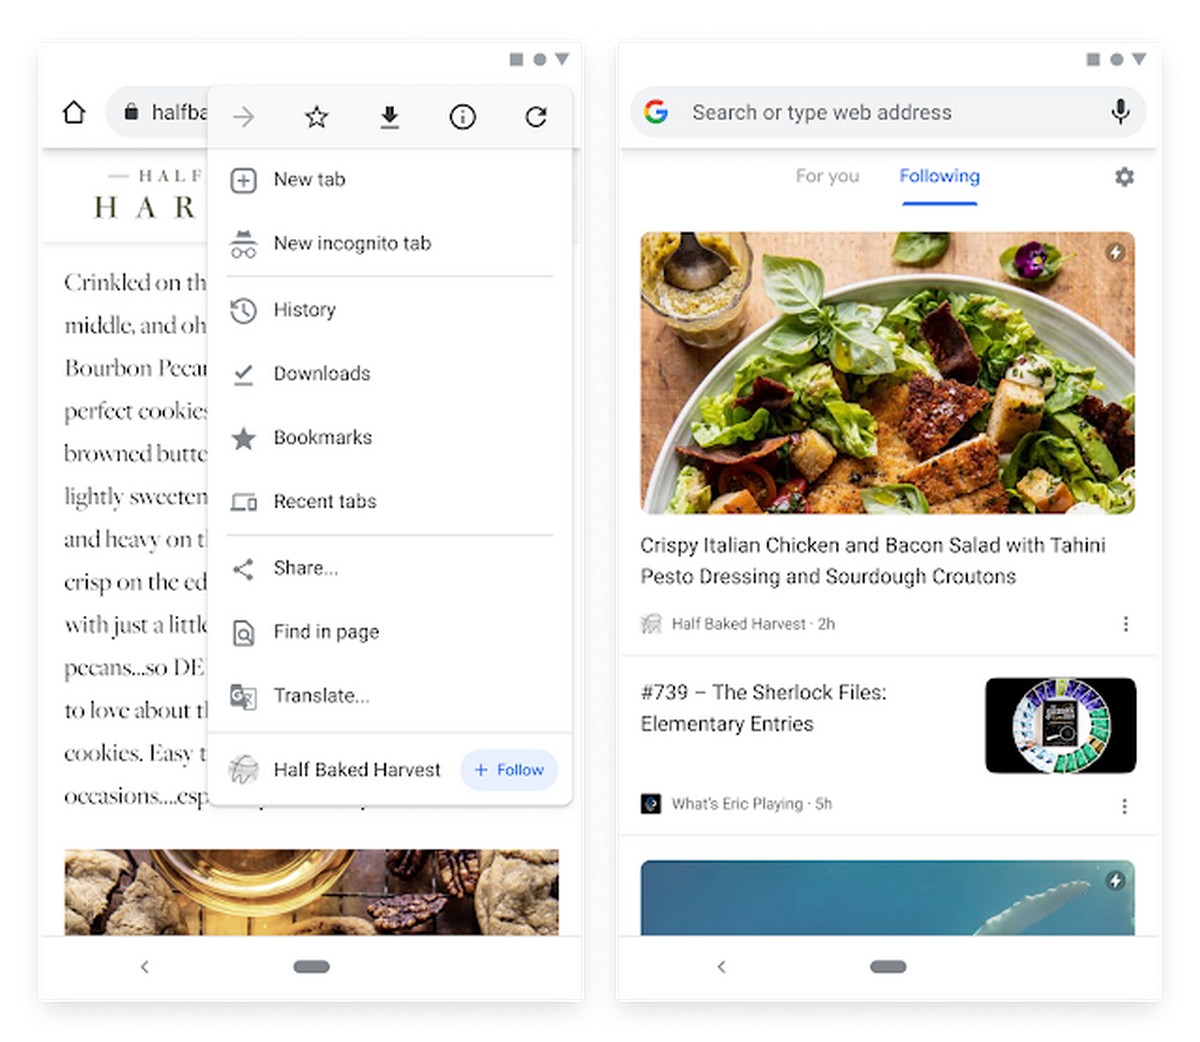Switch to the For you tab
This screenshot has height=1042, width=1200.
point(827,176)
